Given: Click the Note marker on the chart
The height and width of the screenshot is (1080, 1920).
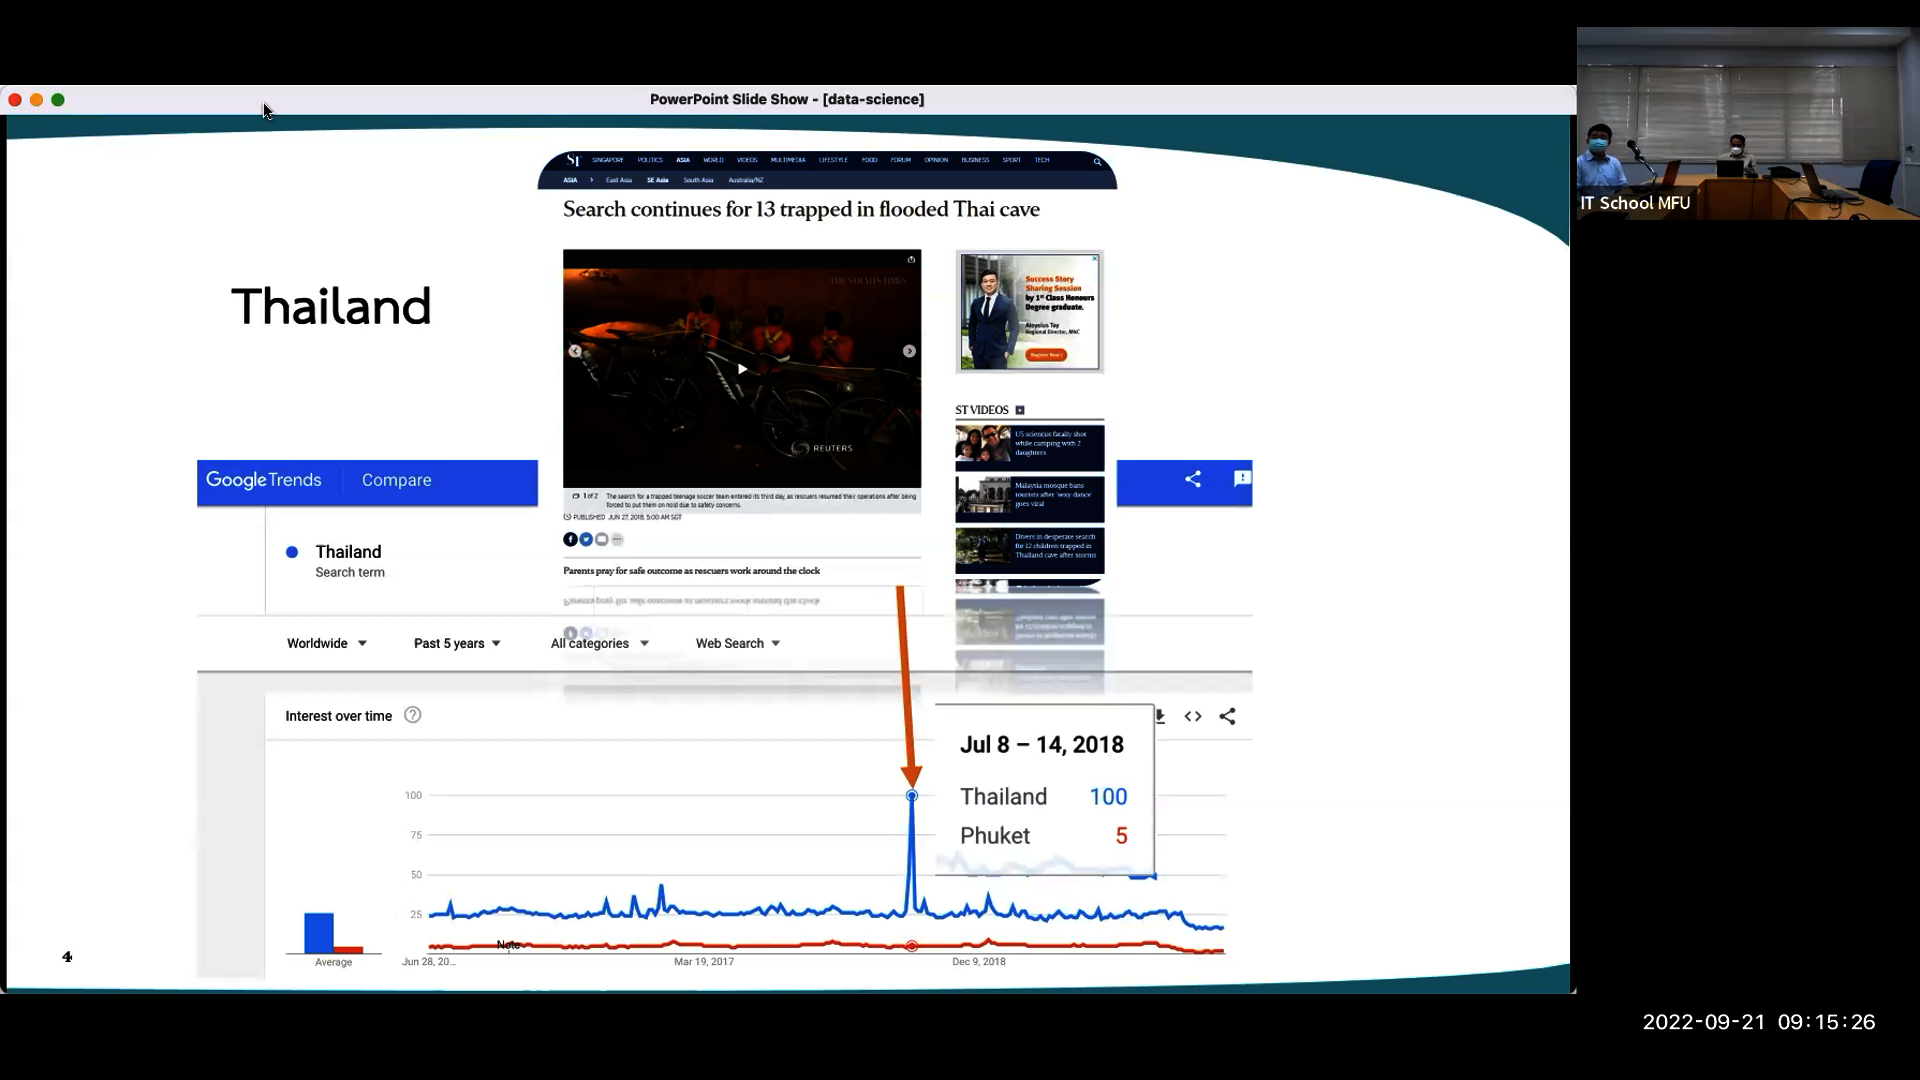Looking at the screenshot, I should pyautogui.click(x=508, y=944).
